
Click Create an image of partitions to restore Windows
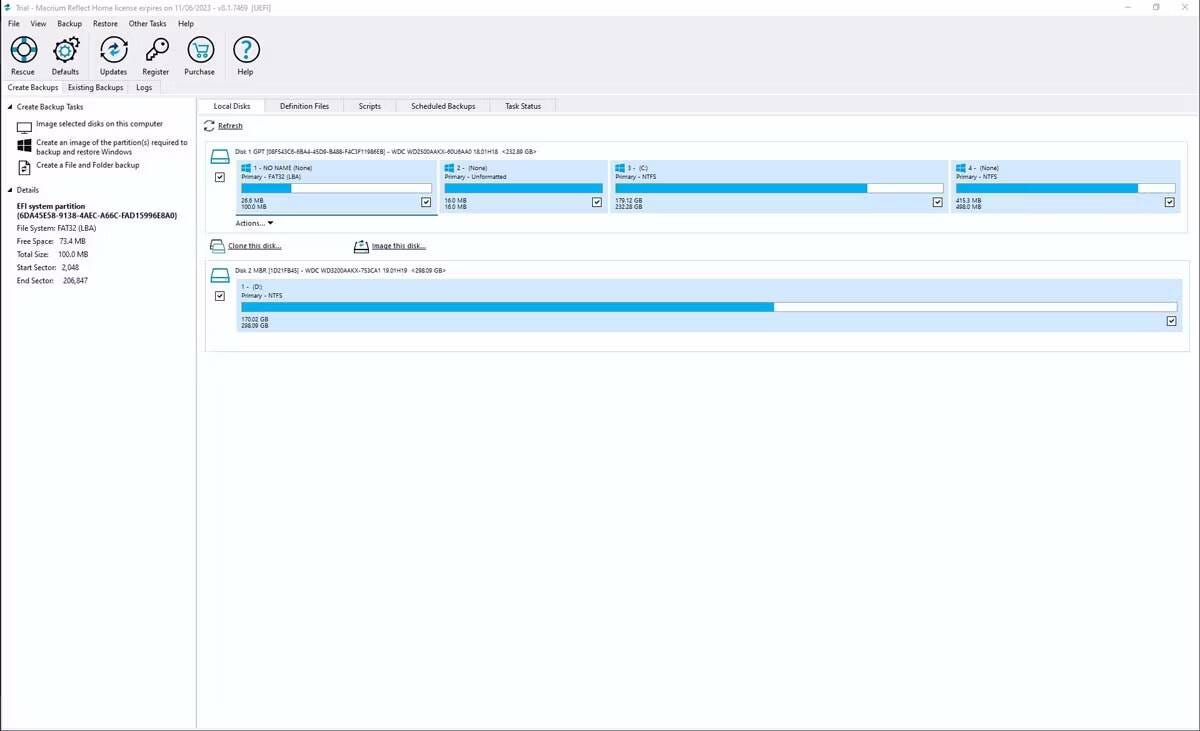tap(112, 147)
